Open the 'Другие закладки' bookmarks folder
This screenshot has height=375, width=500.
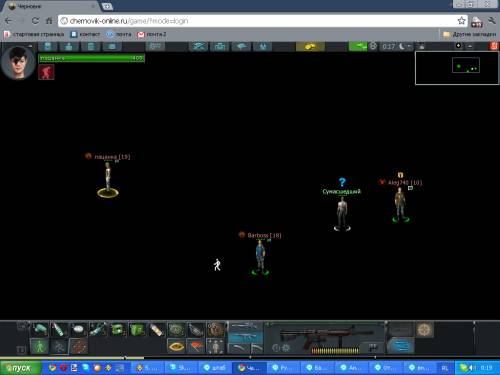[x=469, y=34]
